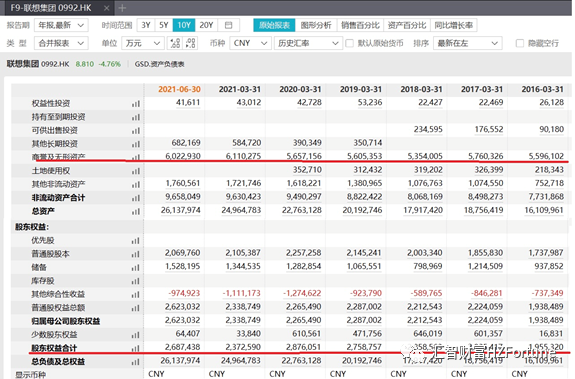This screenshot has height=379, width=575.
Task: Open 类型 dropdown showing 合并报表
Action: pyautogui.click(x=61, y=43)
